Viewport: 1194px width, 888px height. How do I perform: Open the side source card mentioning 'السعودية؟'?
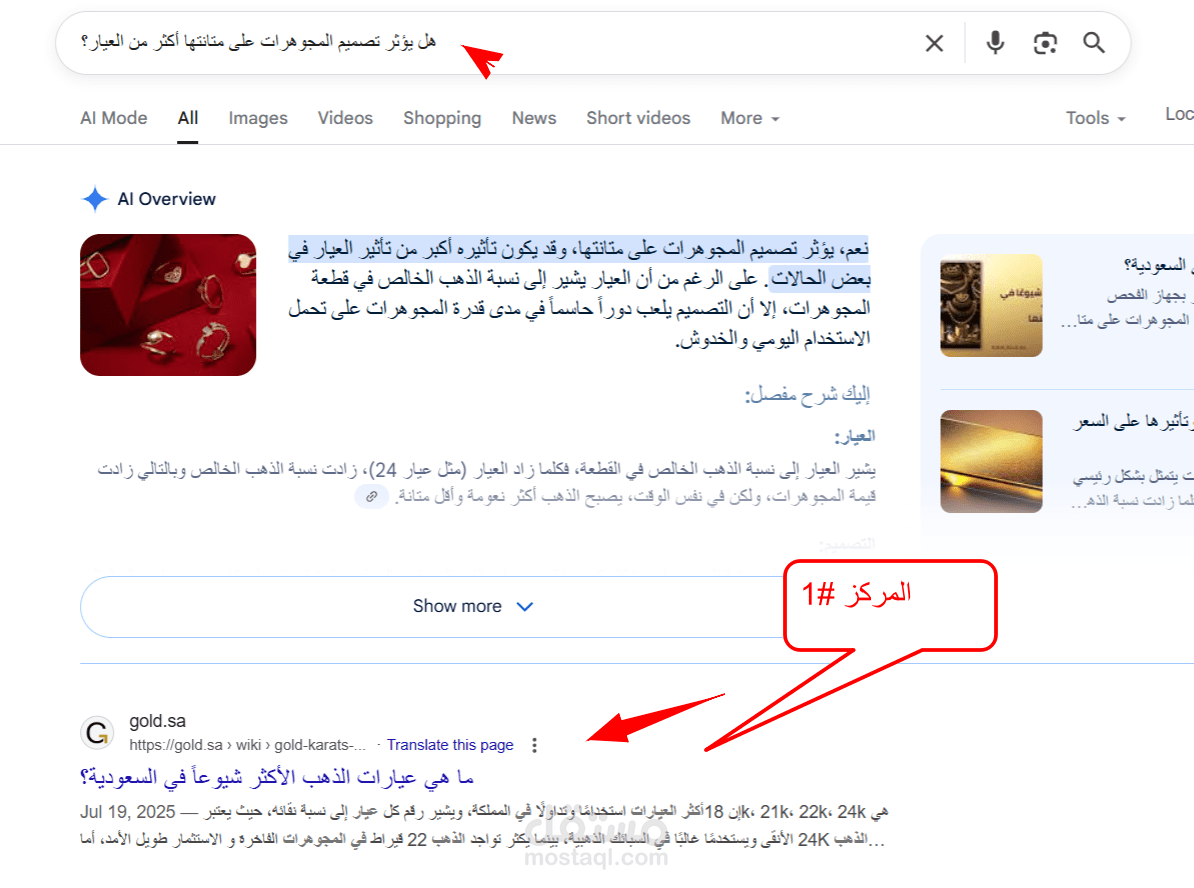(x=1066, y=305)
